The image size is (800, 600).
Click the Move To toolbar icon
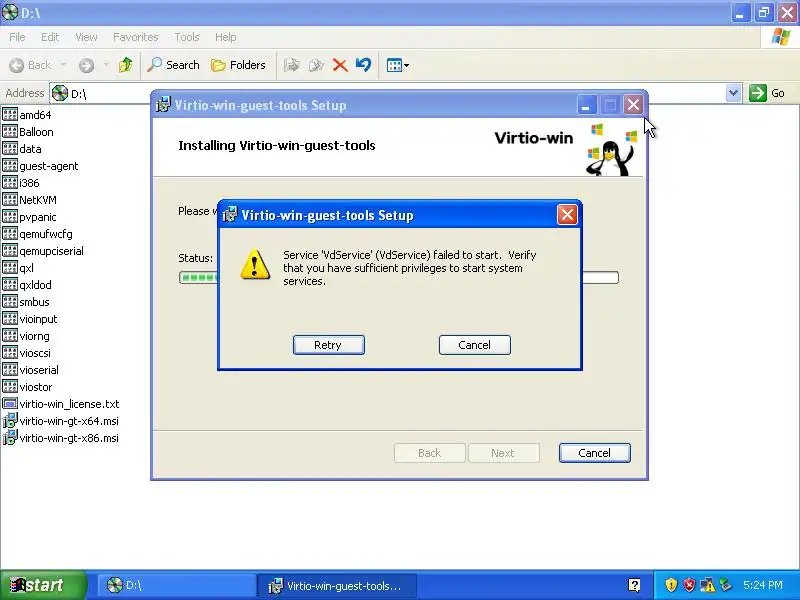tap(291, 65)
